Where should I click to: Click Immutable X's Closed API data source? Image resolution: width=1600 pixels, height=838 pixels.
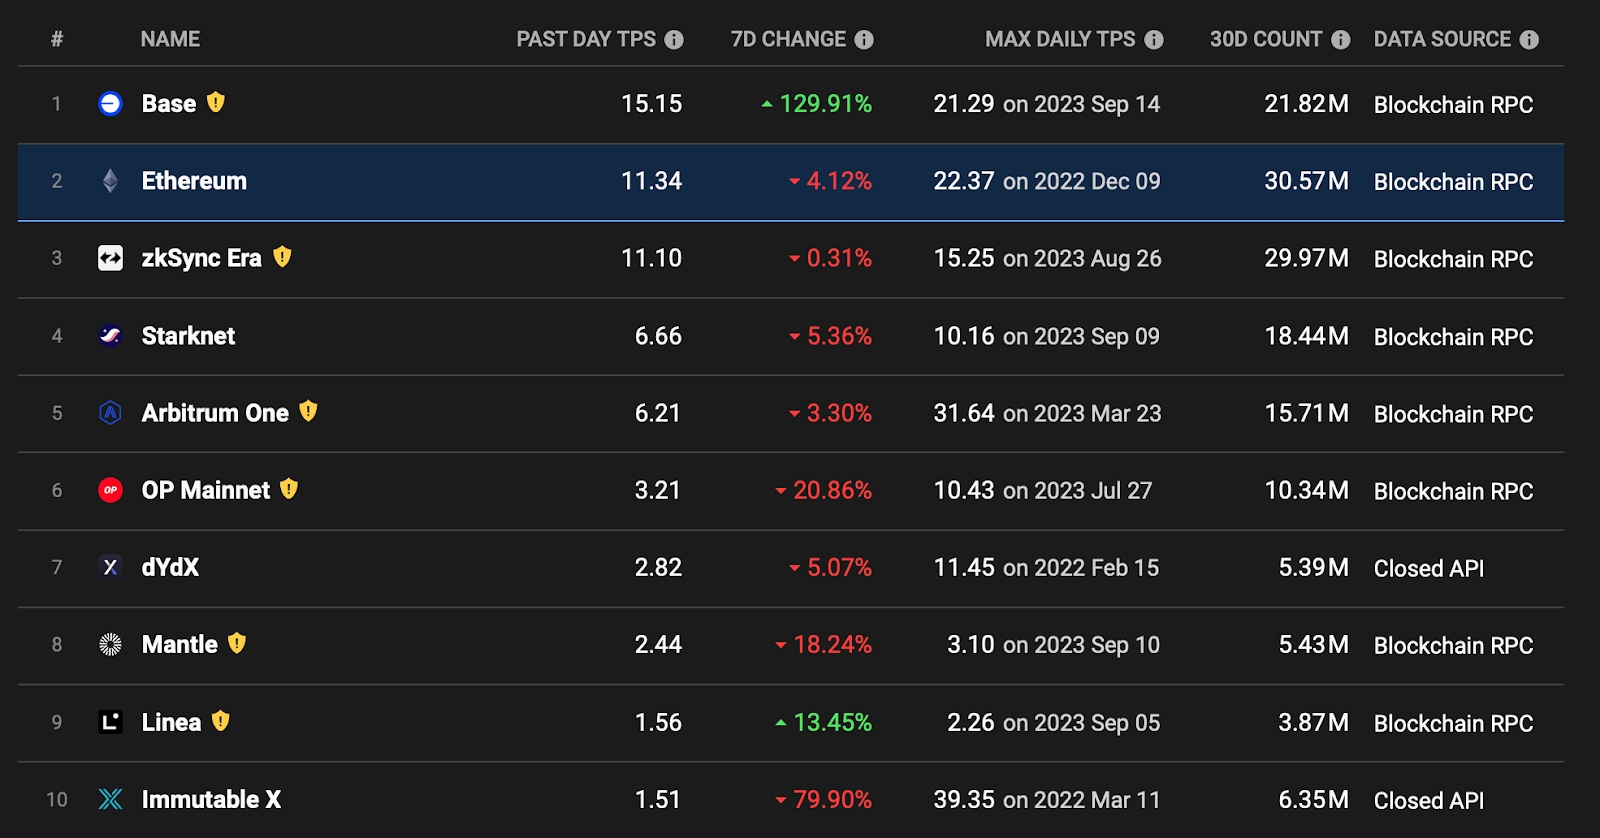[1429, 800]
